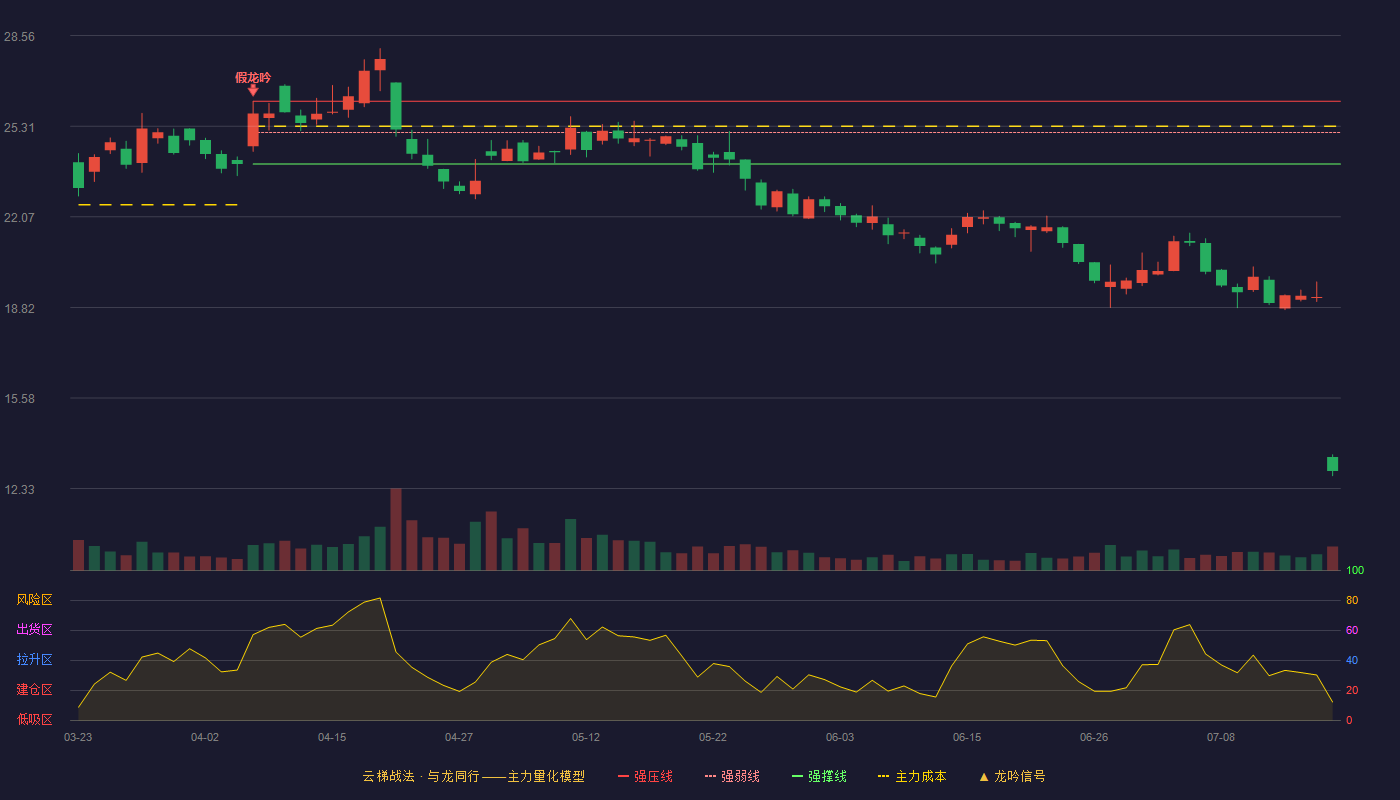Screen dimensions: 1400x800
Task: Click the 03-23 date label
Action: pyautogui.click(x=78, y=737)
